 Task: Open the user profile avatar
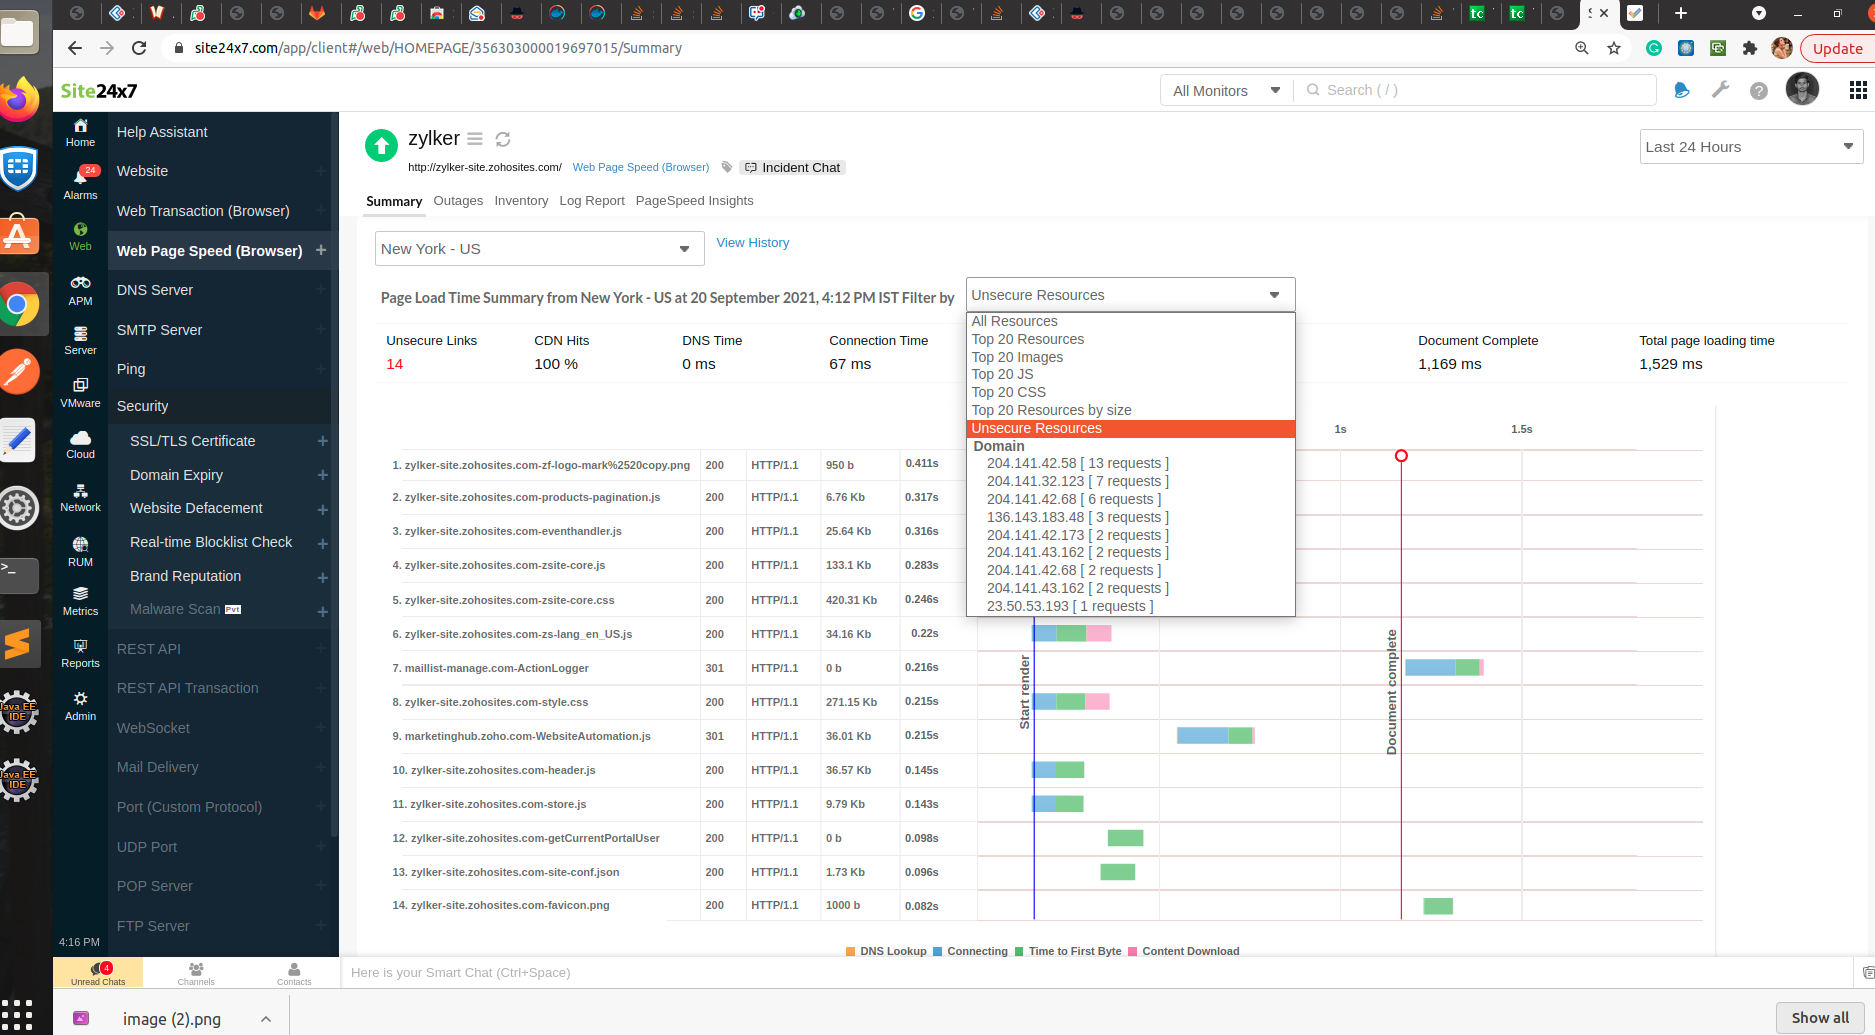coord(1803,90)
